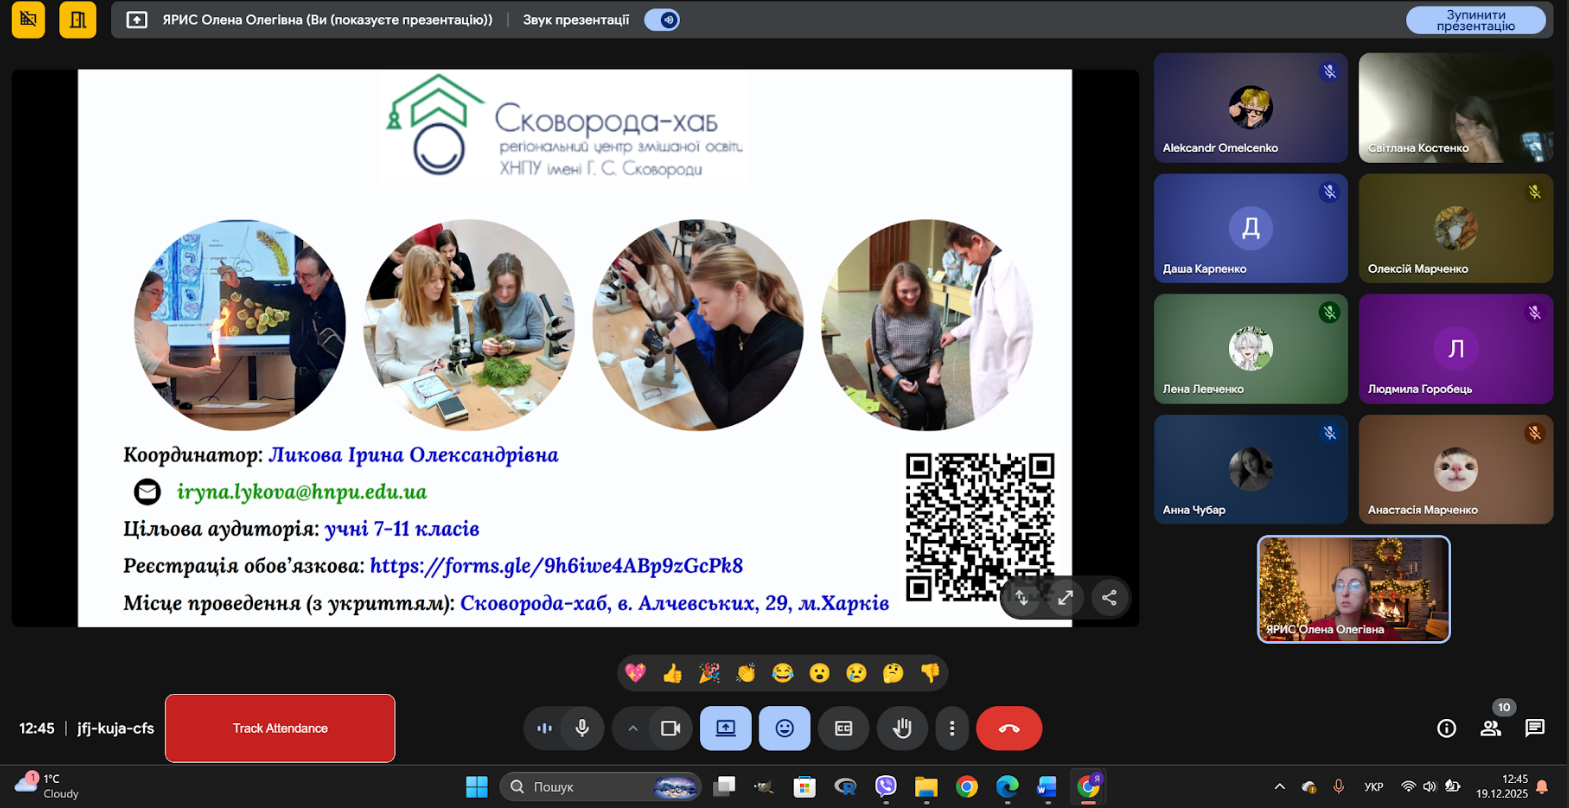The image size is (1569, 808).
Task: Toggle the presentation audio switch
Action: click(x=662, y=20)
